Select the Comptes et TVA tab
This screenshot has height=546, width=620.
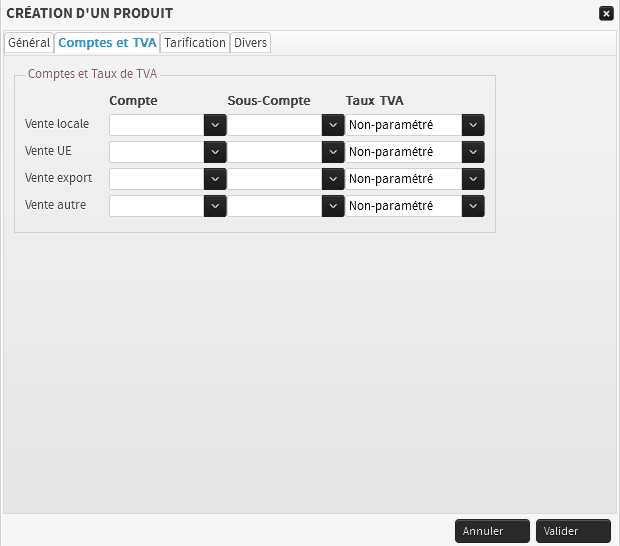tap(107, 43)
